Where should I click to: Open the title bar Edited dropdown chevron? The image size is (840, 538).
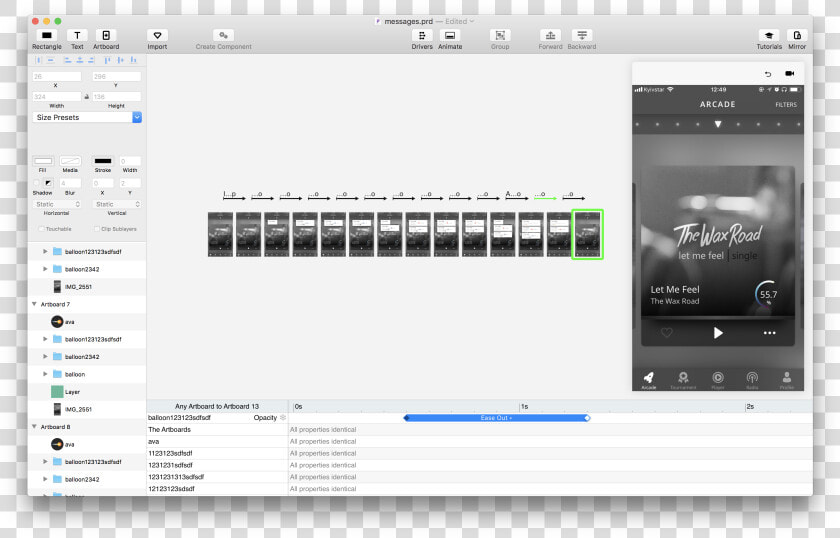[x=471, y=21]
